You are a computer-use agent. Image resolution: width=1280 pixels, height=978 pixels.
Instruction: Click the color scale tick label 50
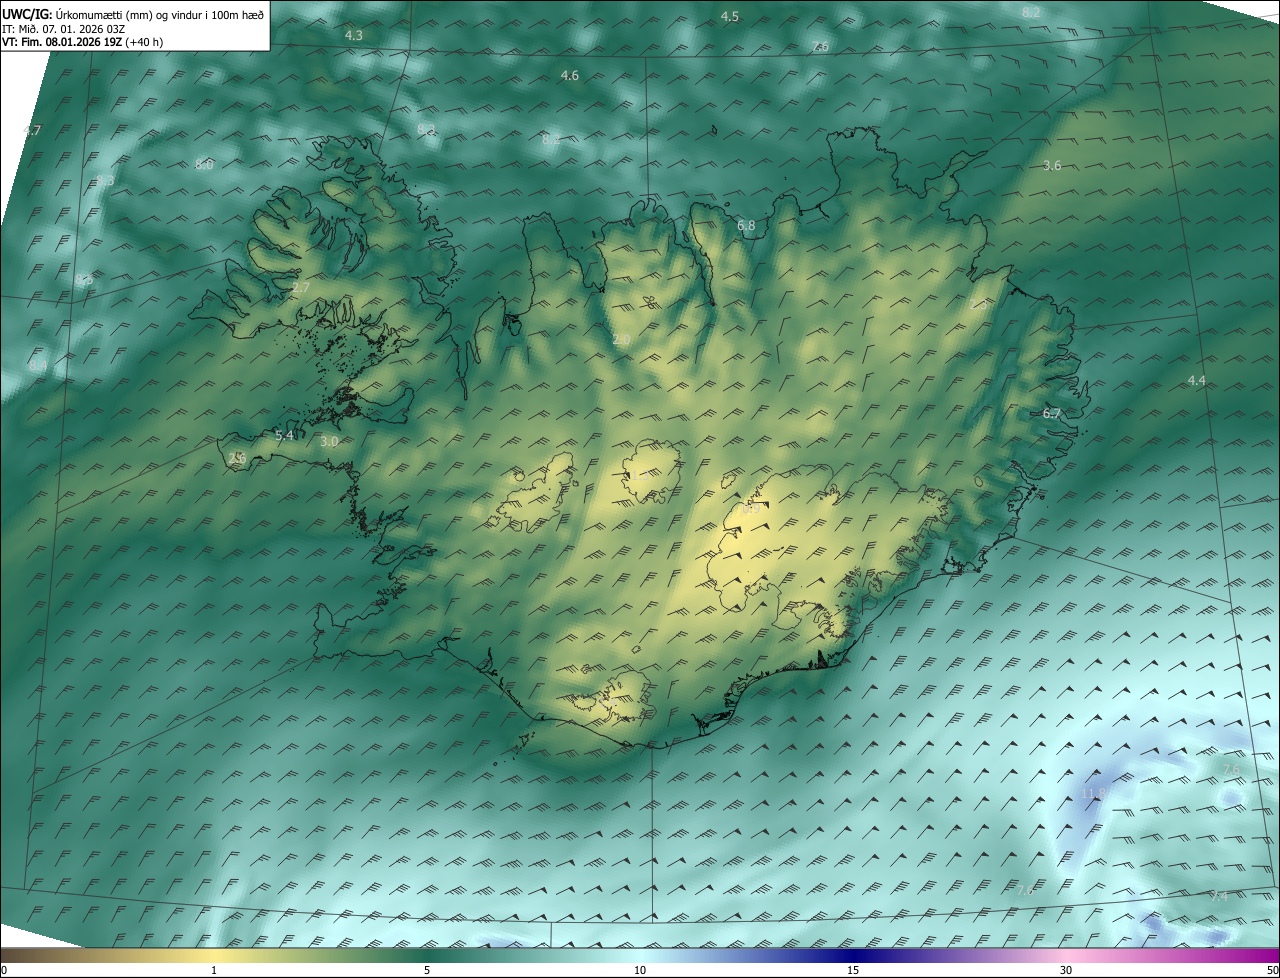(x=1272, y=971)
